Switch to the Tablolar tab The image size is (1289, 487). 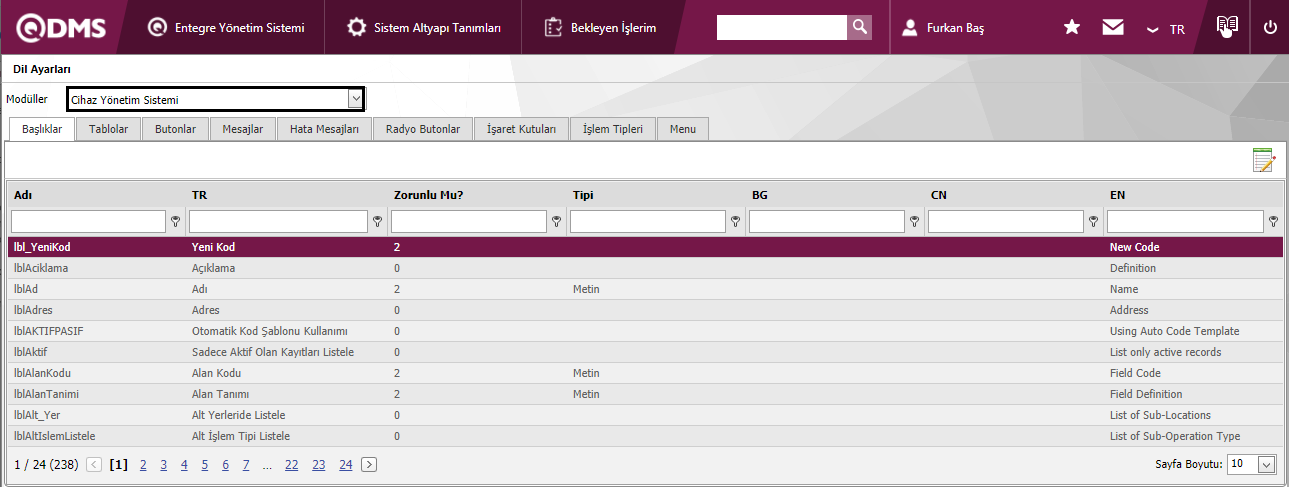108,129
